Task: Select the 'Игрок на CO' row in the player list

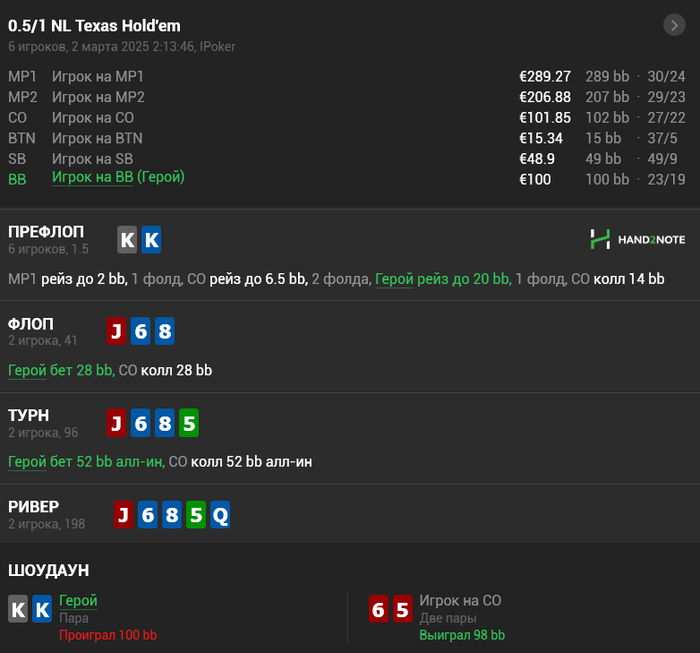Action: coord(346,117)
